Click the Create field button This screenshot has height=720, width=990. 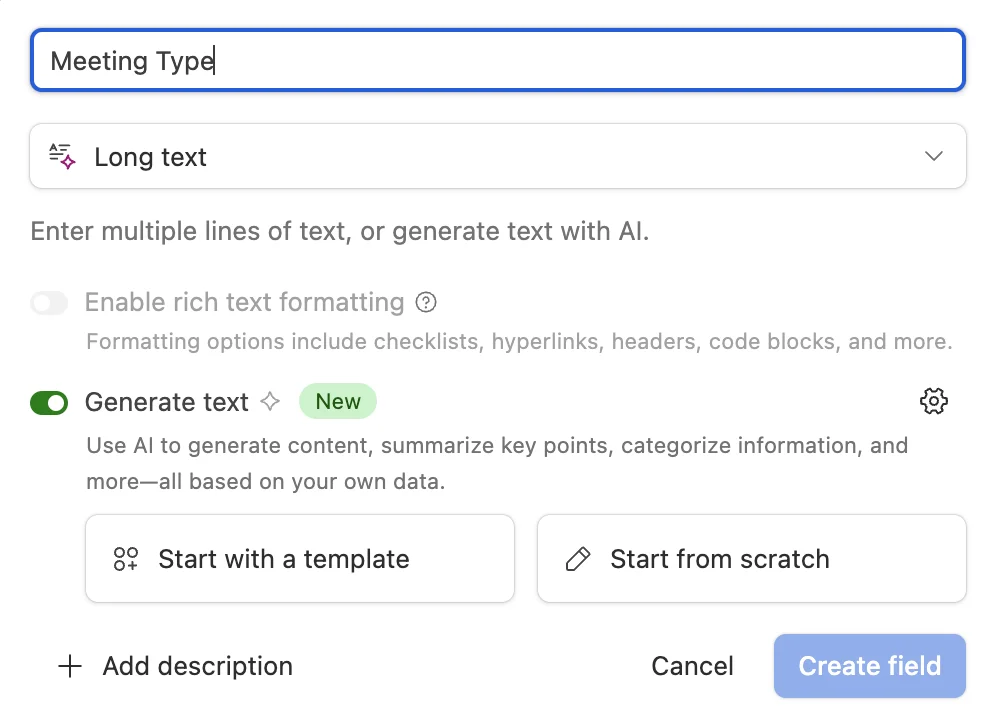[x=869, y=666]
